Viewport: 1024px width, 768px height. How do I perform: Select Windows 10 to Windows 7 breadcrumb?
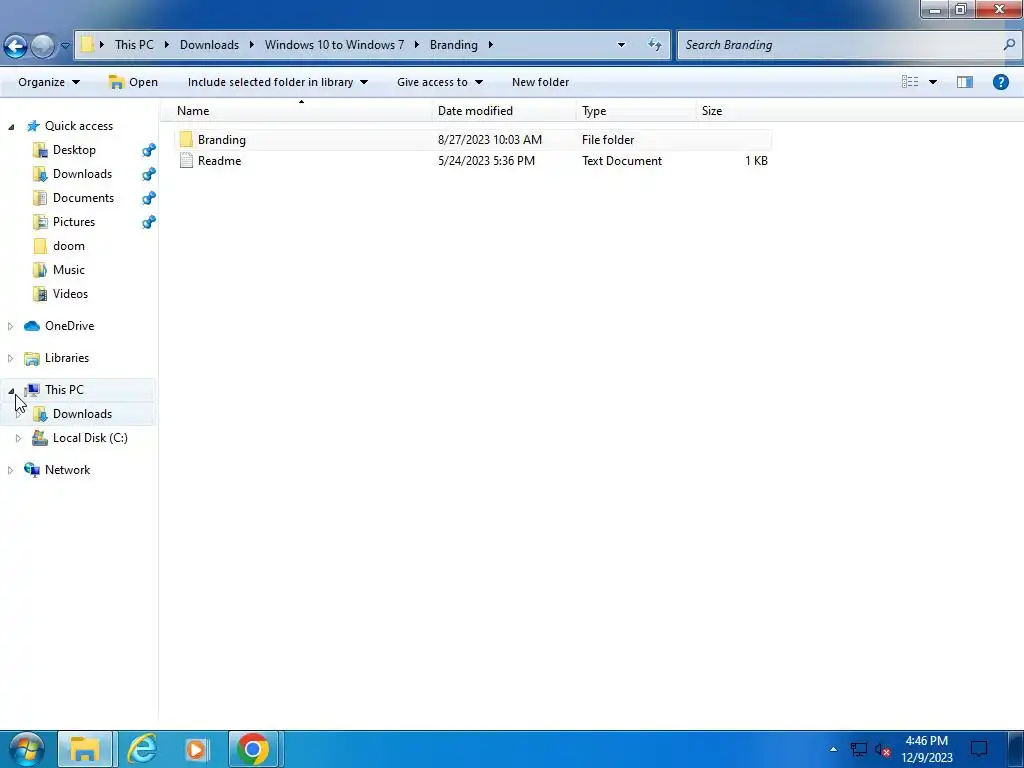point(334,44)
